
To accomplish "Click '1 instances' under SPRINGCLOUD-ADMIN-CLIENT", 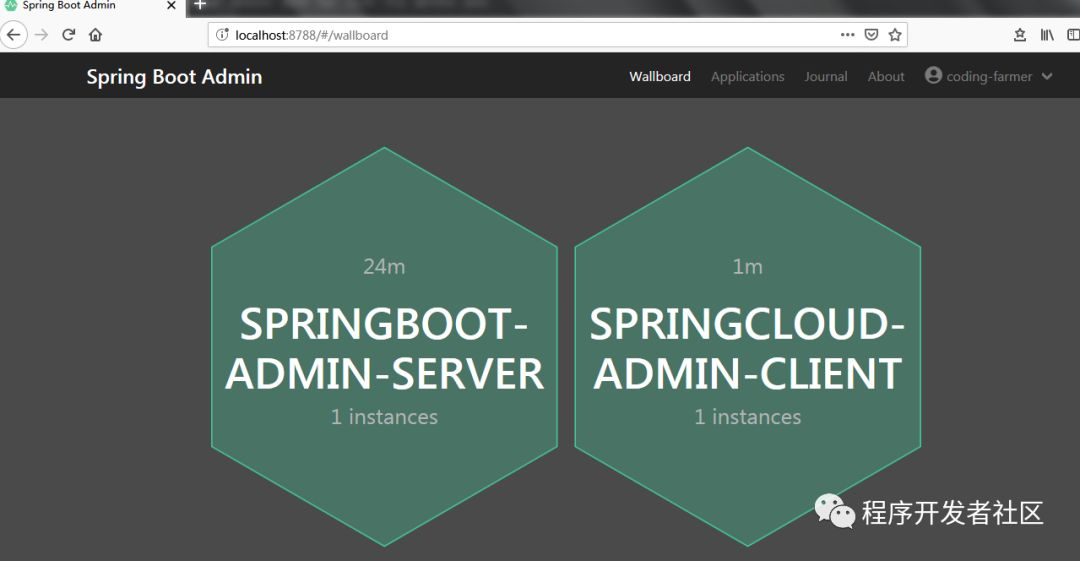I will point(747,417).
